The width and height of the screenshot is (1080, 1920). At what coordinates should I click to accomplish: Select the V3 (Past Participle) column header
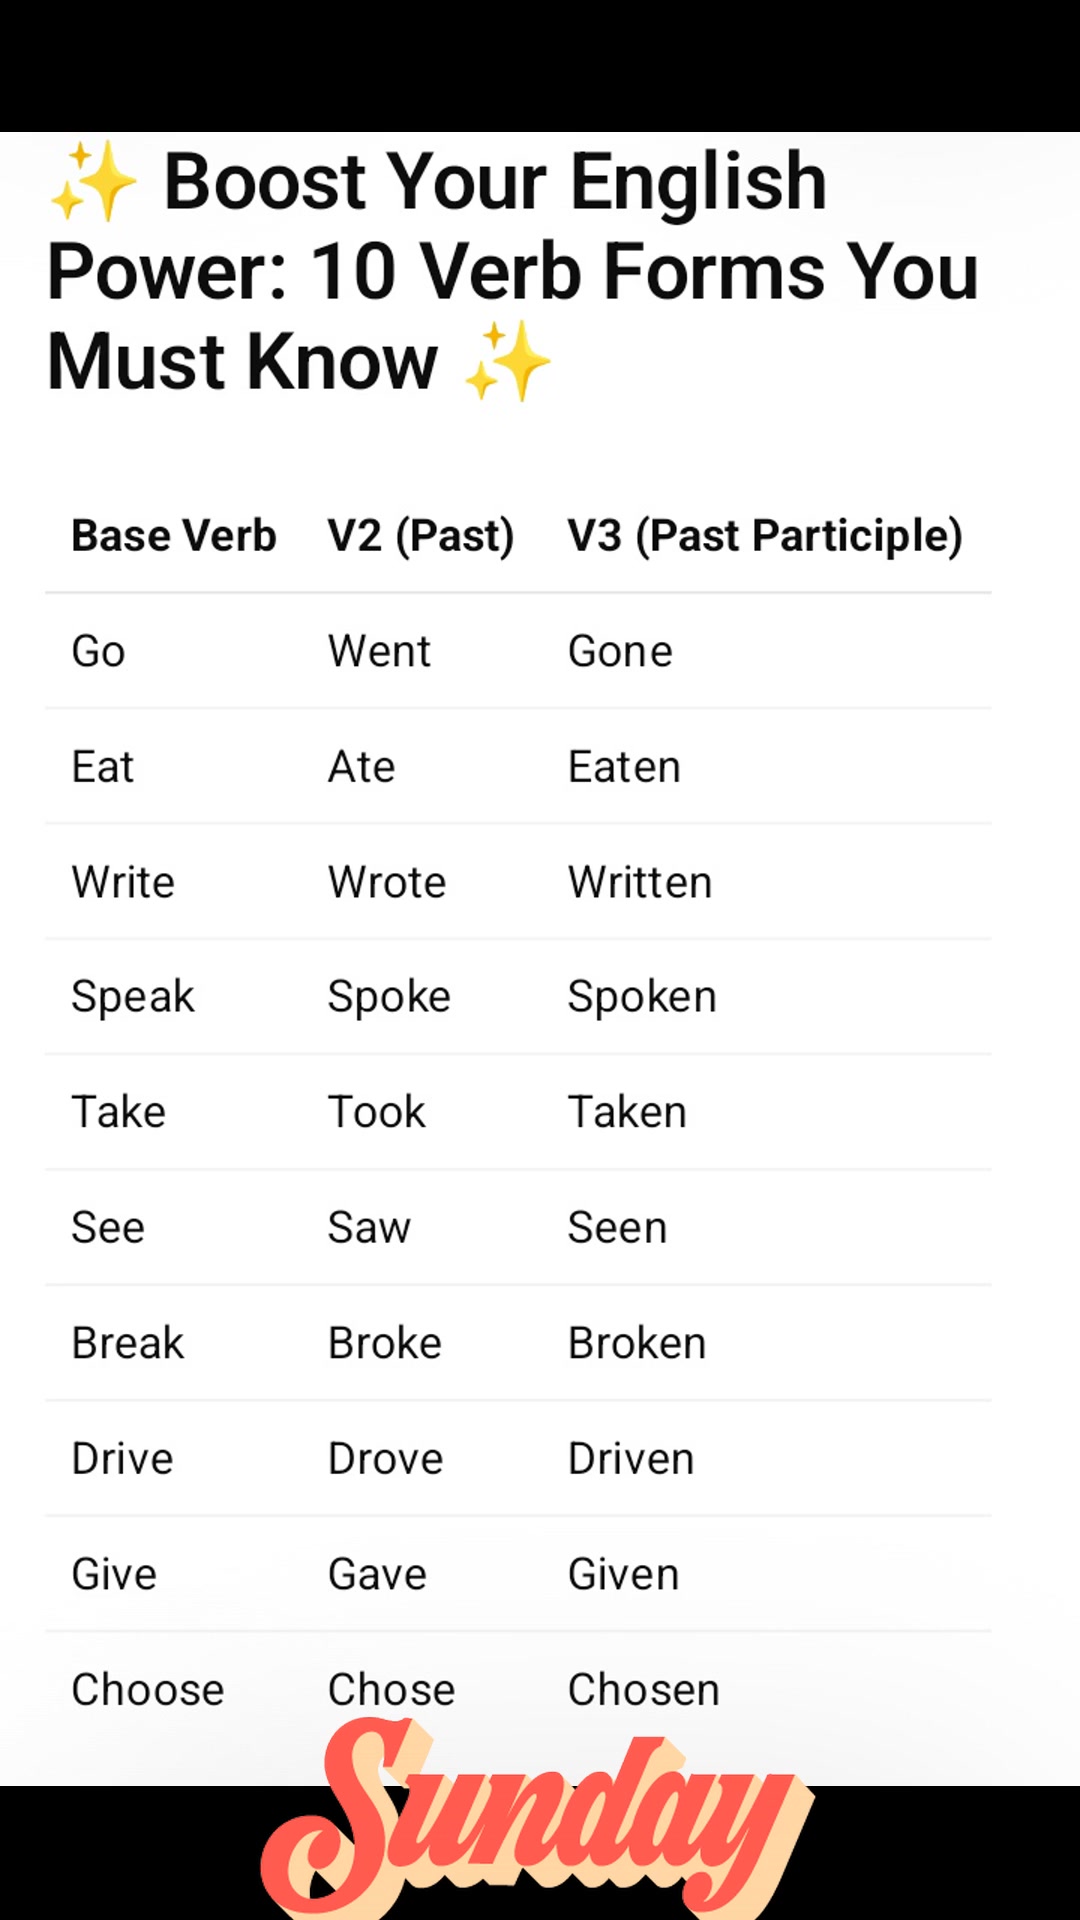click(765, 536)
